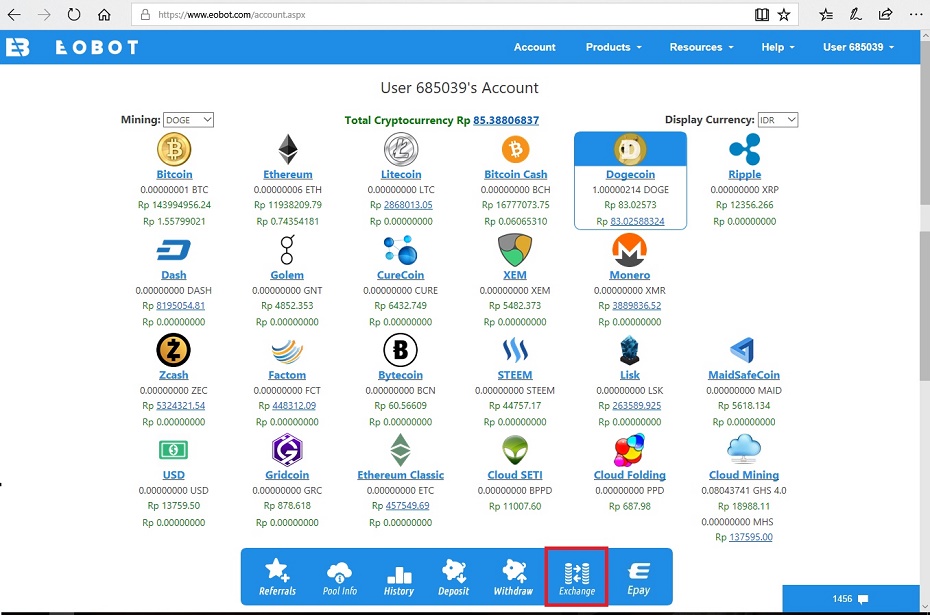
Task: Click the Cloud Mining cloud icon
Action: pos(744,448)
